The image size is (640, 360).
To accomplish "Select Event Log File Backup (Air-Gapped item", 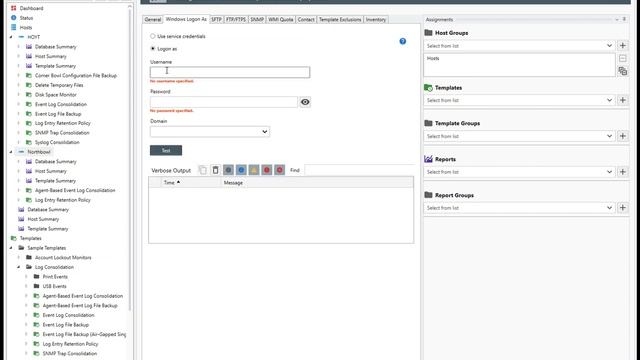I will click(84, 334).
